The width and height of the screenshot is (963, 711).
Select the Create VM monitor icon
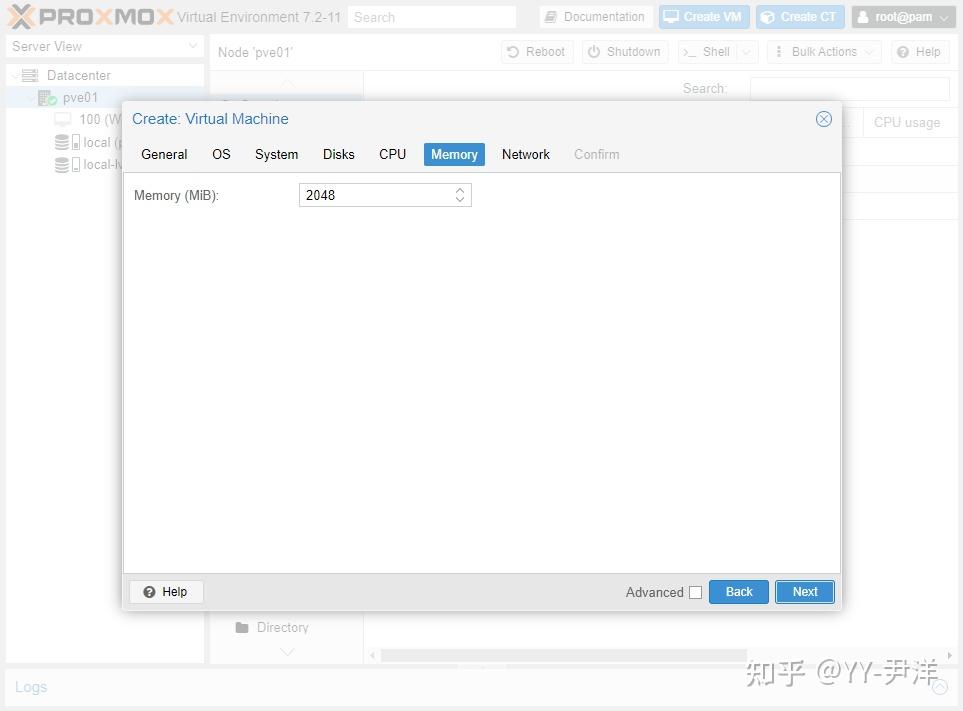click(673, 16)
